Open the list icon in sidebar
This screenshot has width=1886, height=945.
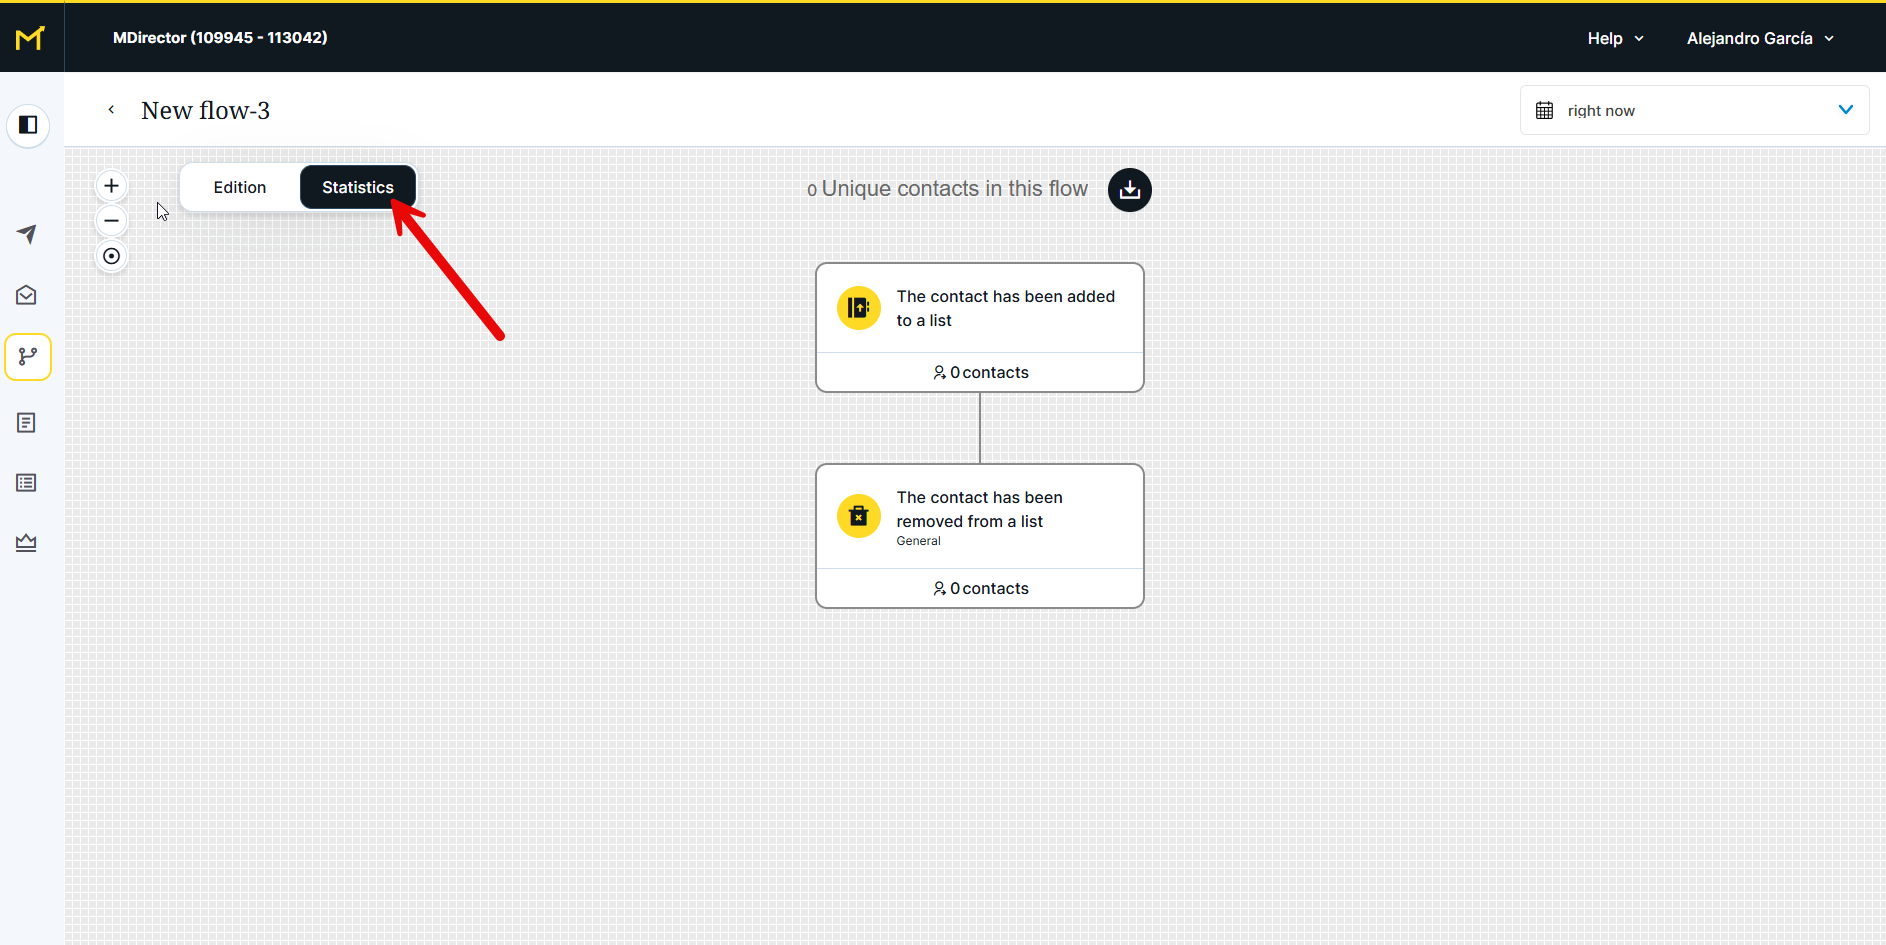tap(27, 483)
